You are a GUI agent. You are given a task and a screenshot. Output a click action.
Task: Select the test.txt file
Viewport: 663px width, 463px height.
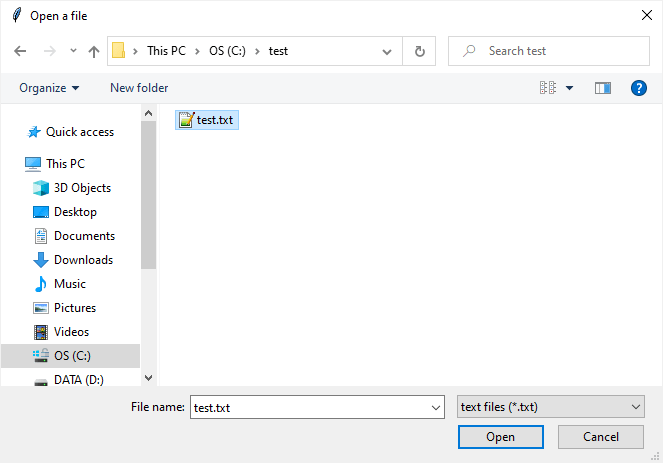[x=207, y=120]
